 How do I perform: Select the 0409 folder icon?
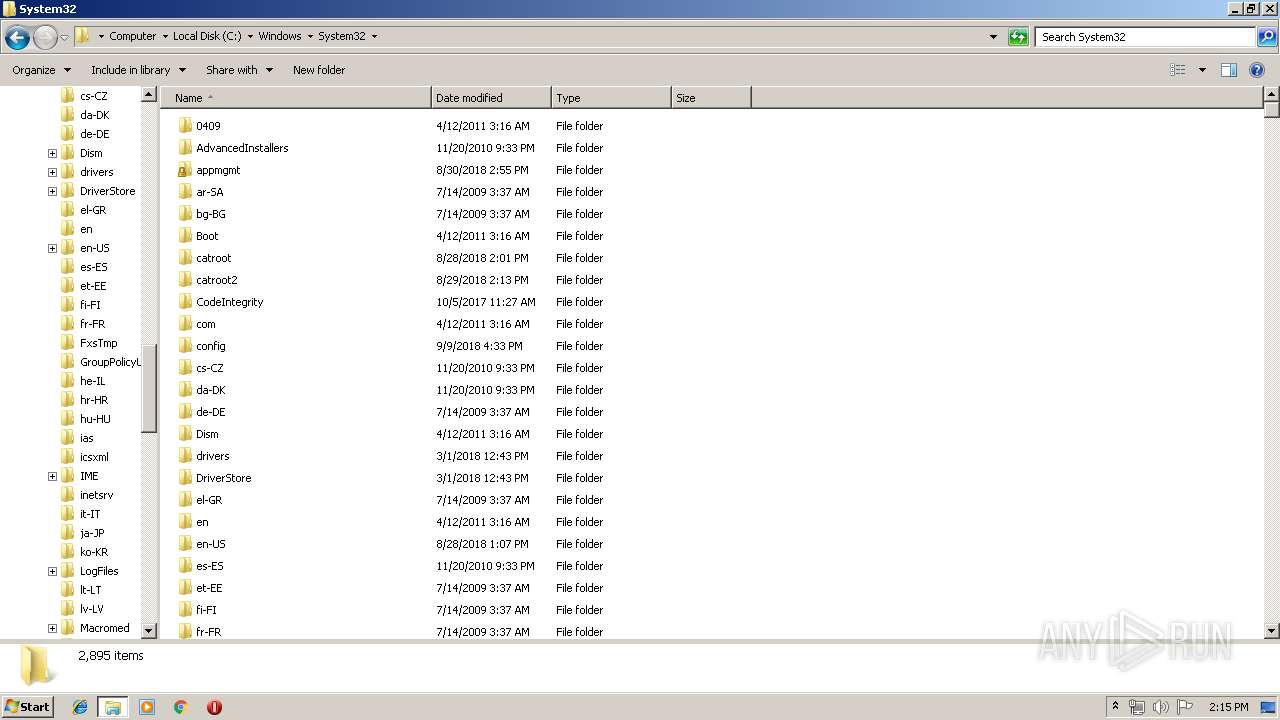[184, 126]
